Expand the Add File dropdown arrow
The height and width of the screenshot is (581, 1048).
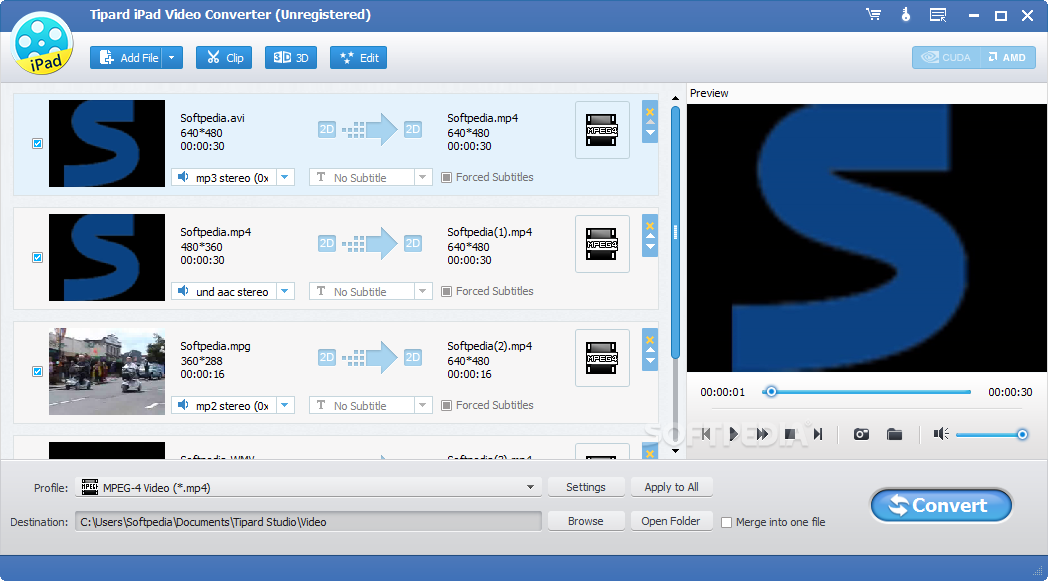pyautogui.click(x=172, y=57)
